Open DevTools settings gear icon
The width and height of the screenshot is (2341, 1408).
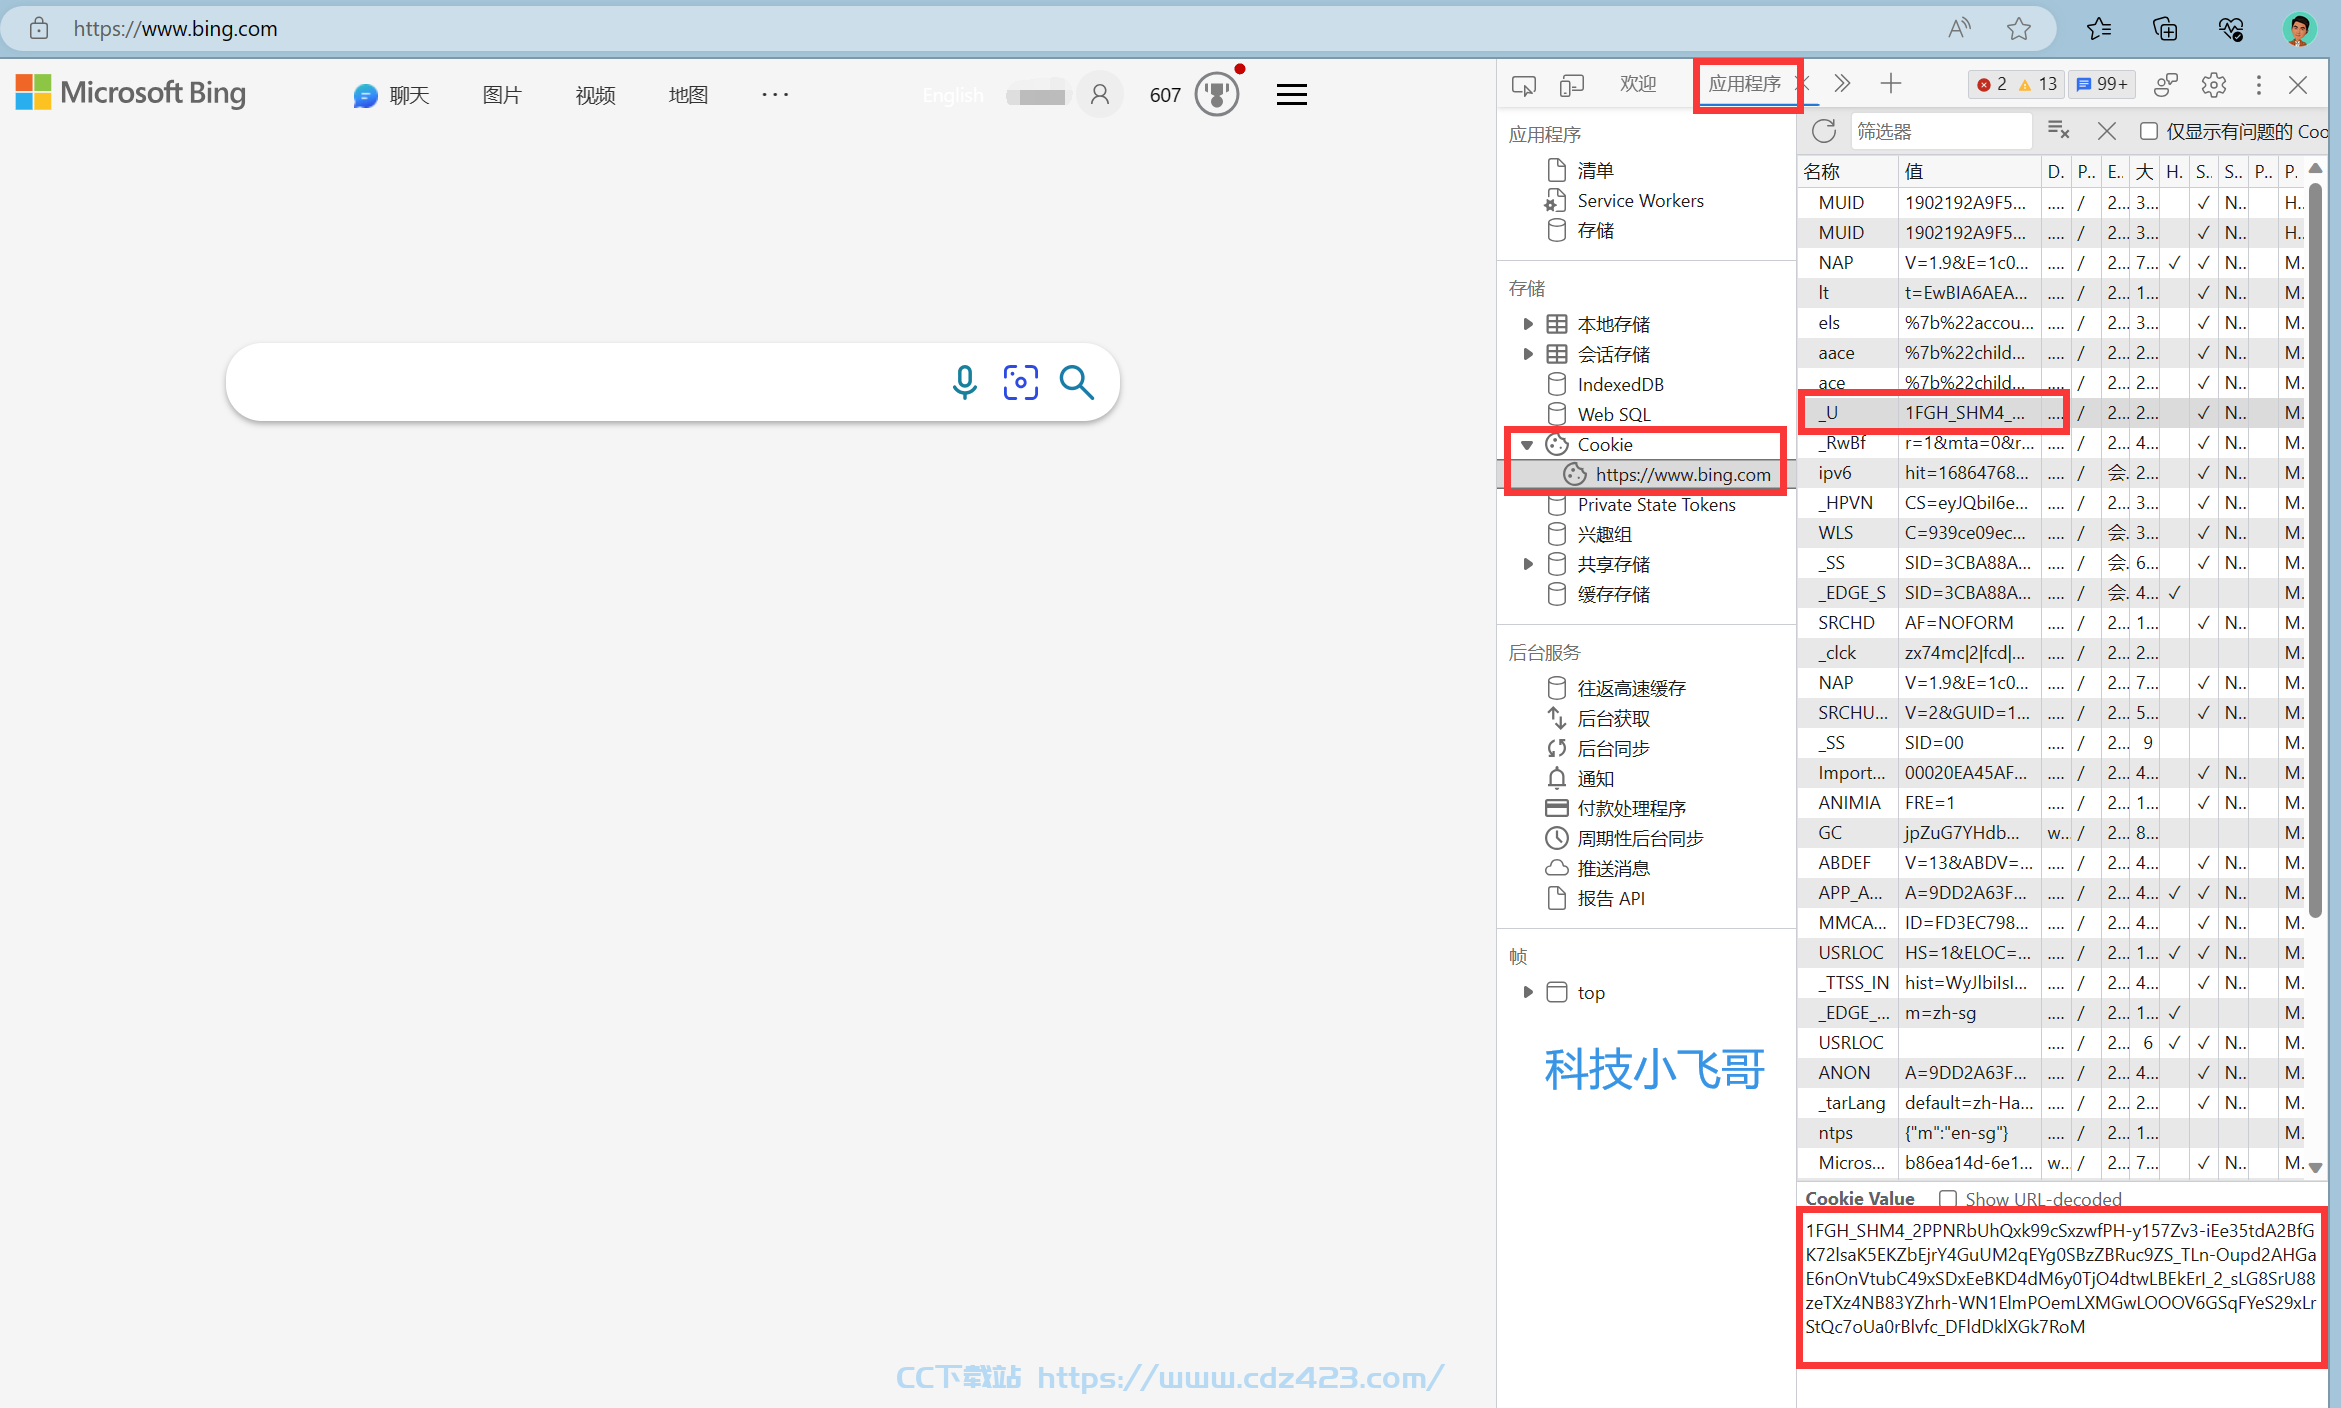tap(2214, 85)
